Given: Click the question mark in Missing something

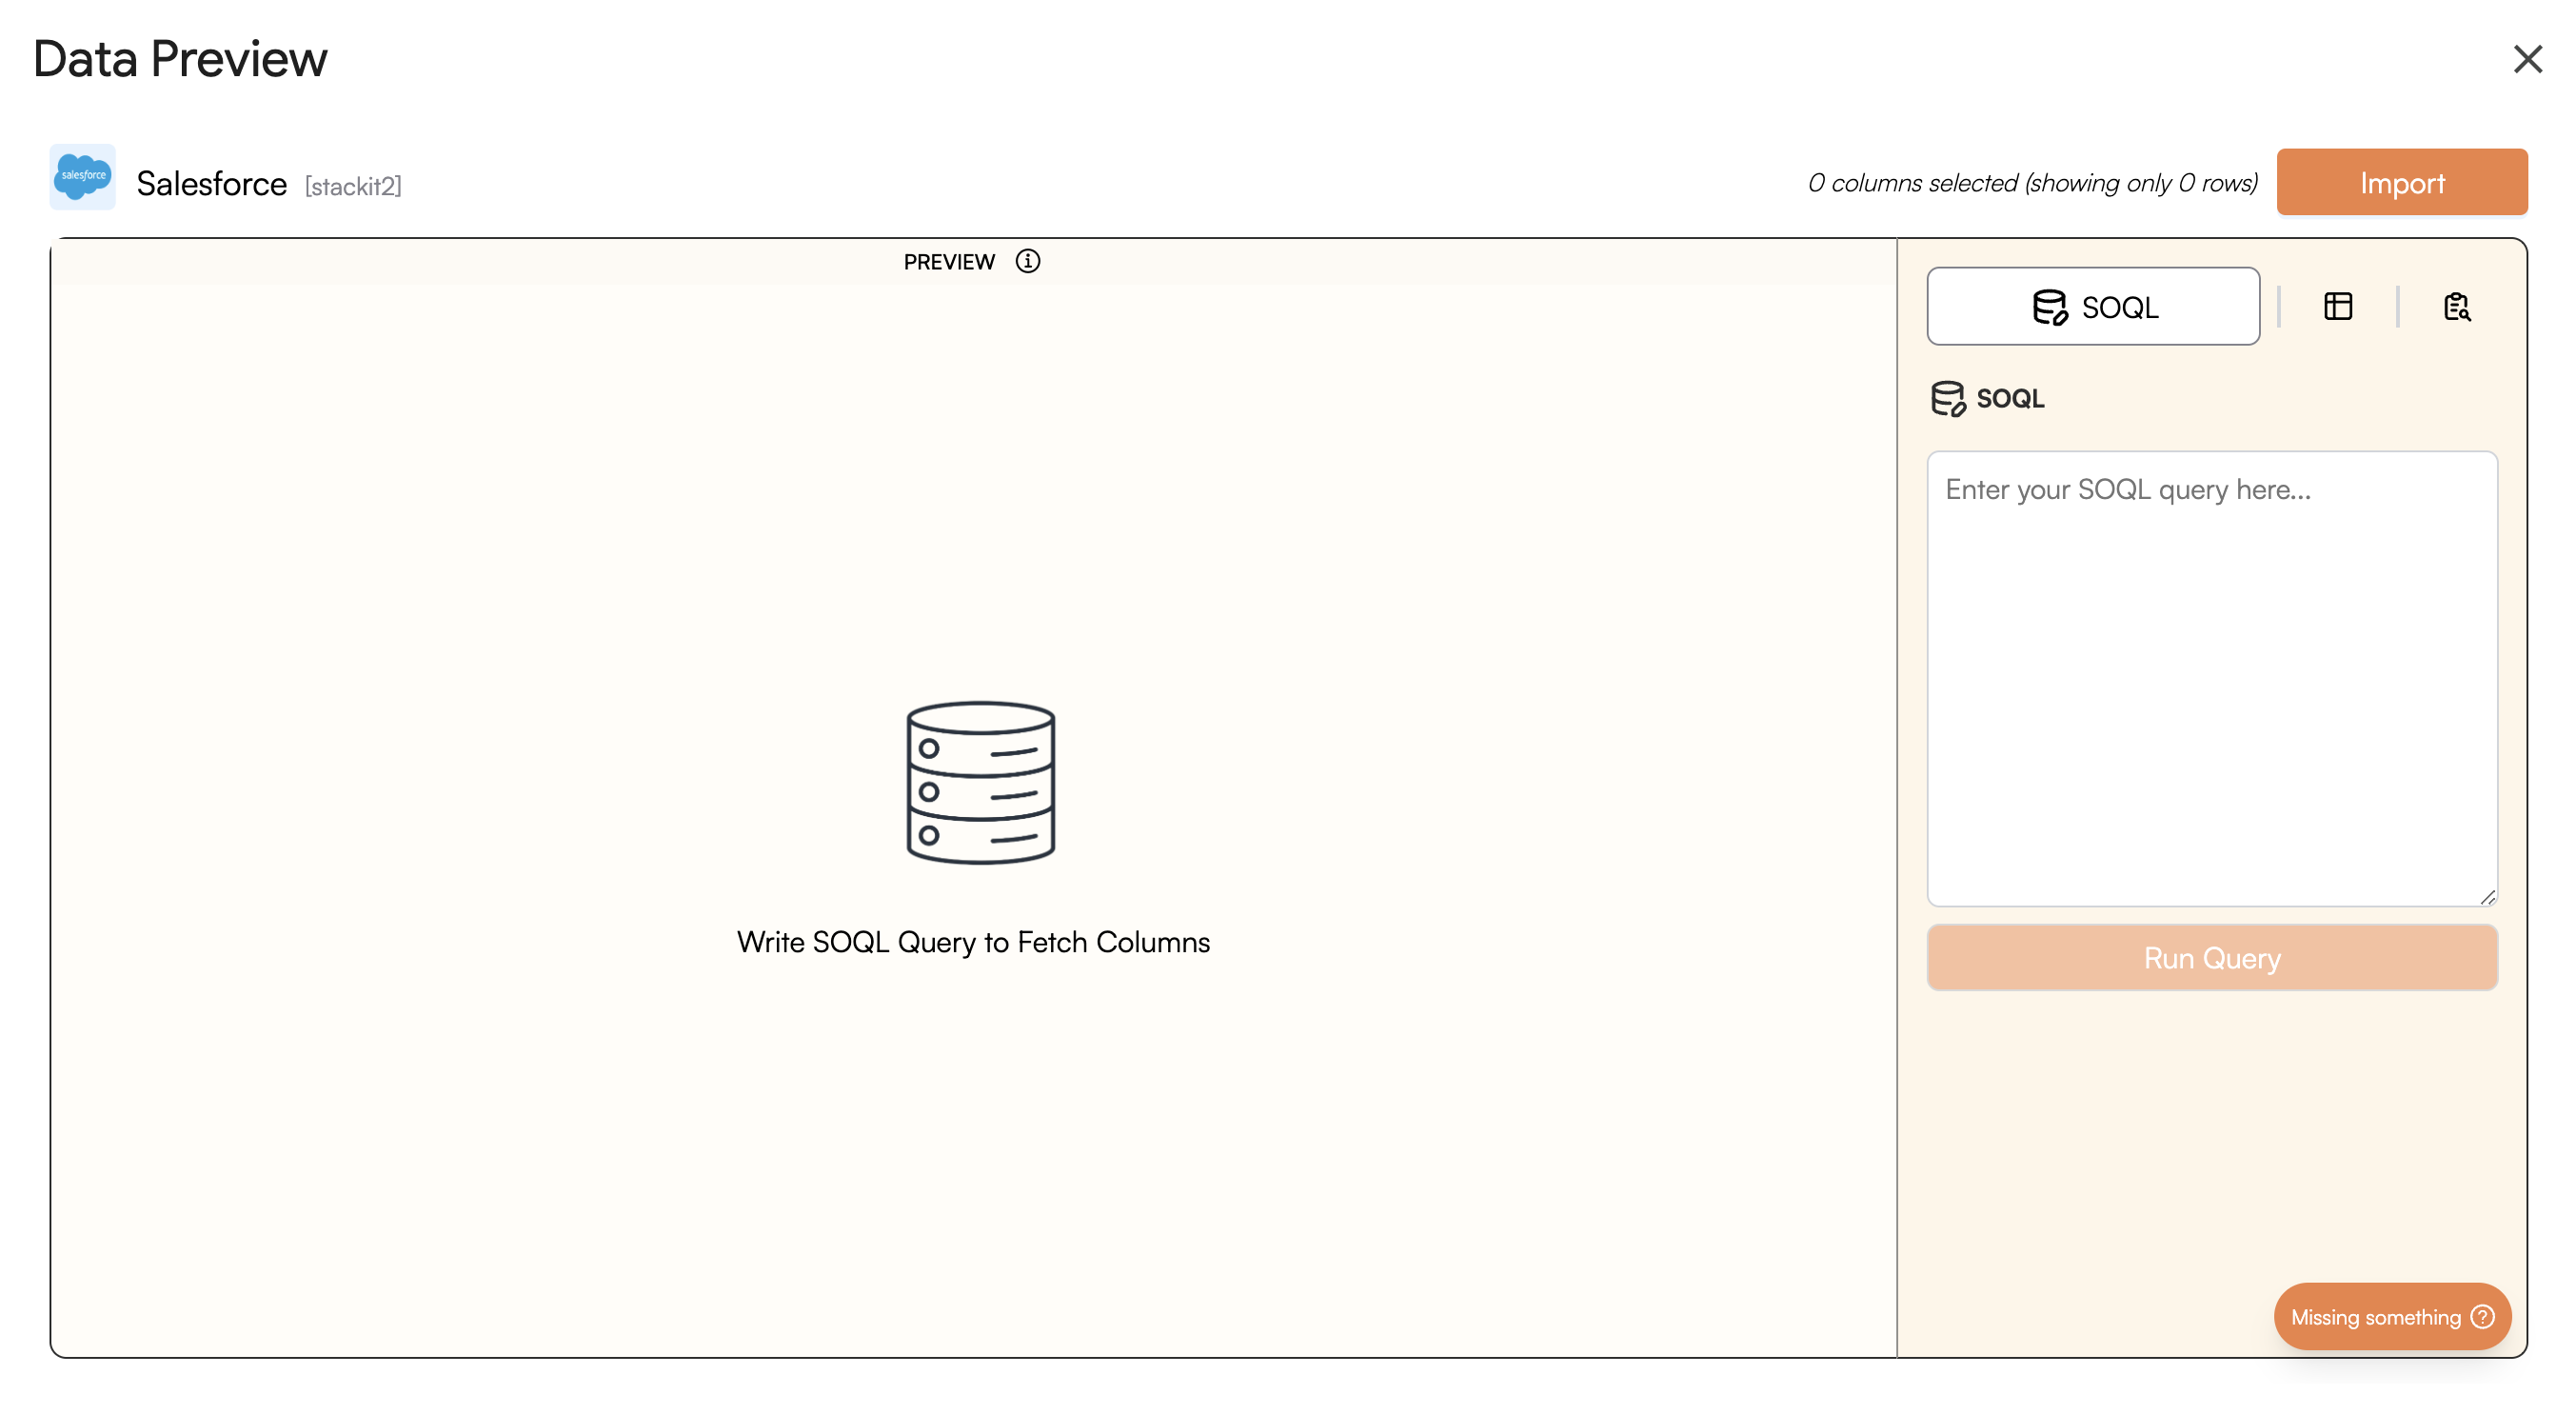Looking at the screenshot, I should 2482,1316.
